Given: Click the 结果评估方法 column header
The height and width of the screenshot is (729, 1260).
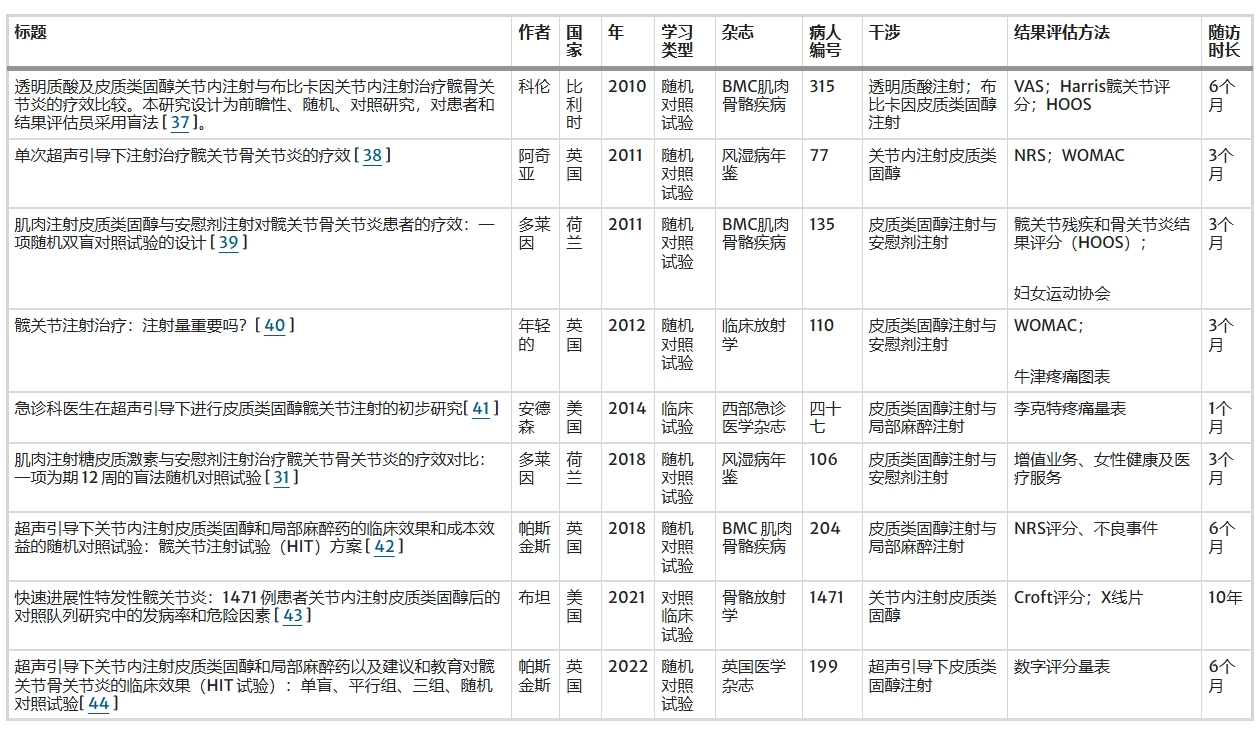Looking at the screenshot, I should 1061,32.
